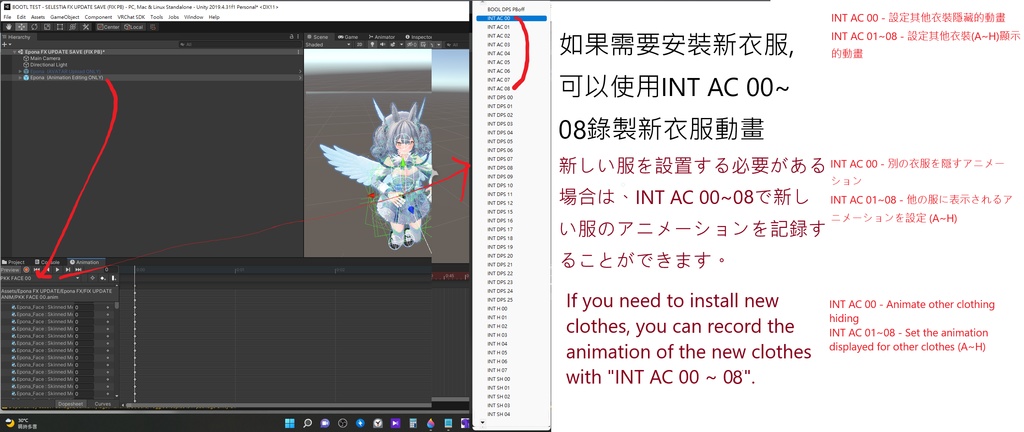
Task: Select INT AC 00 in clip list
Action: [511, 18]
